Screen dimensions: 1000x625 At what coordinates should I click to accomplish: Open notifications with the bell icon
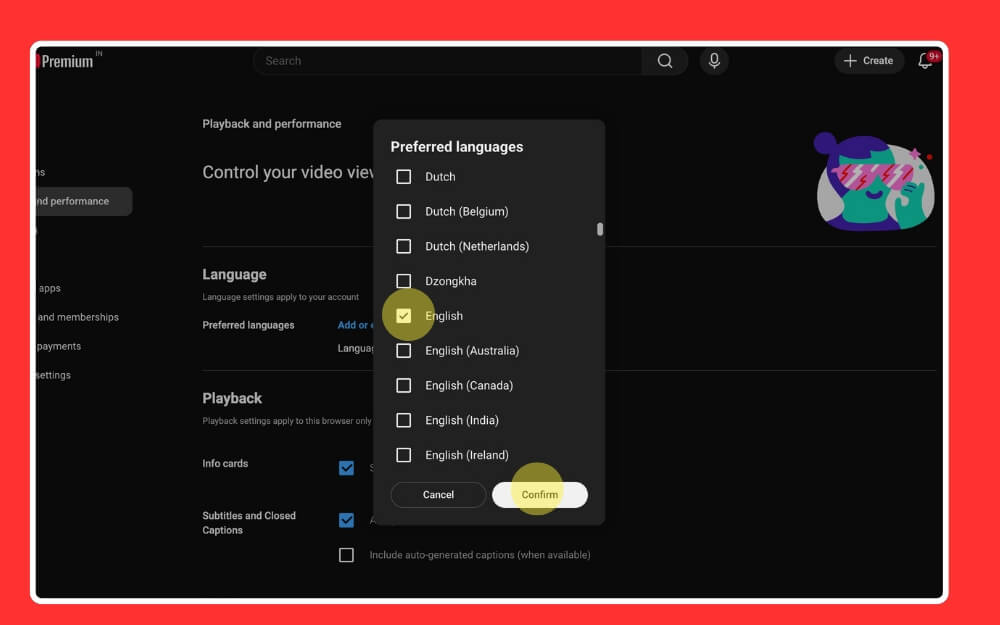coord(924,61)
